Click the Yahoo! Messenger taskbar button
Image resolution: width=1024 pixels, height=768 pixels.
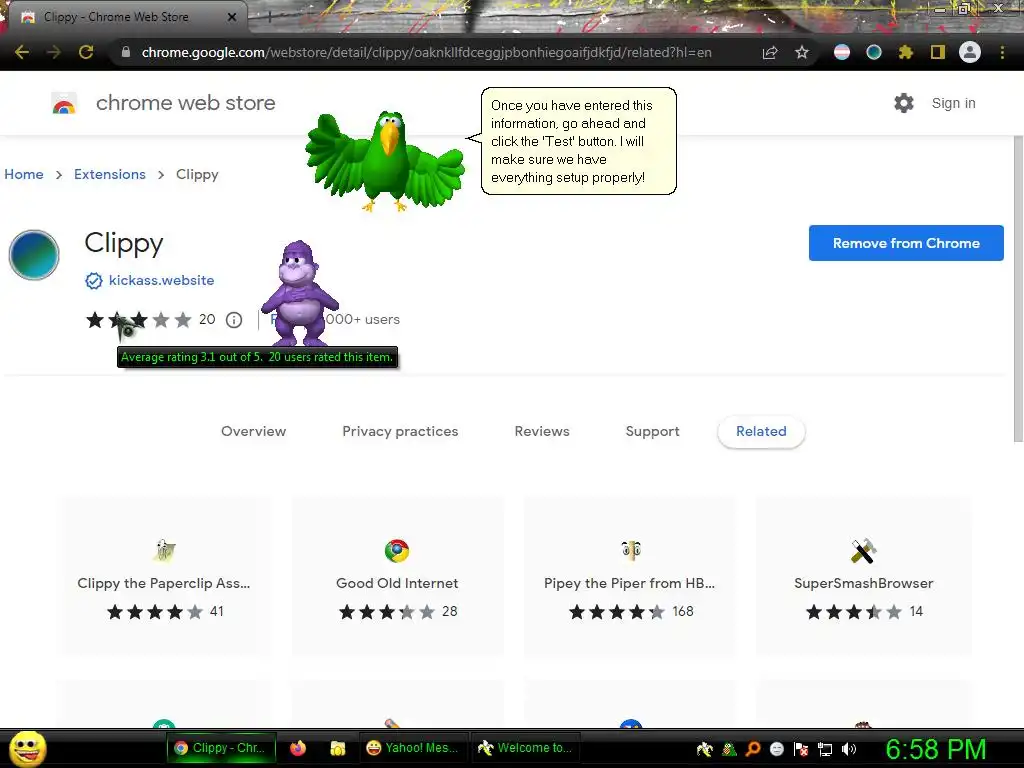tap(412, 748)
